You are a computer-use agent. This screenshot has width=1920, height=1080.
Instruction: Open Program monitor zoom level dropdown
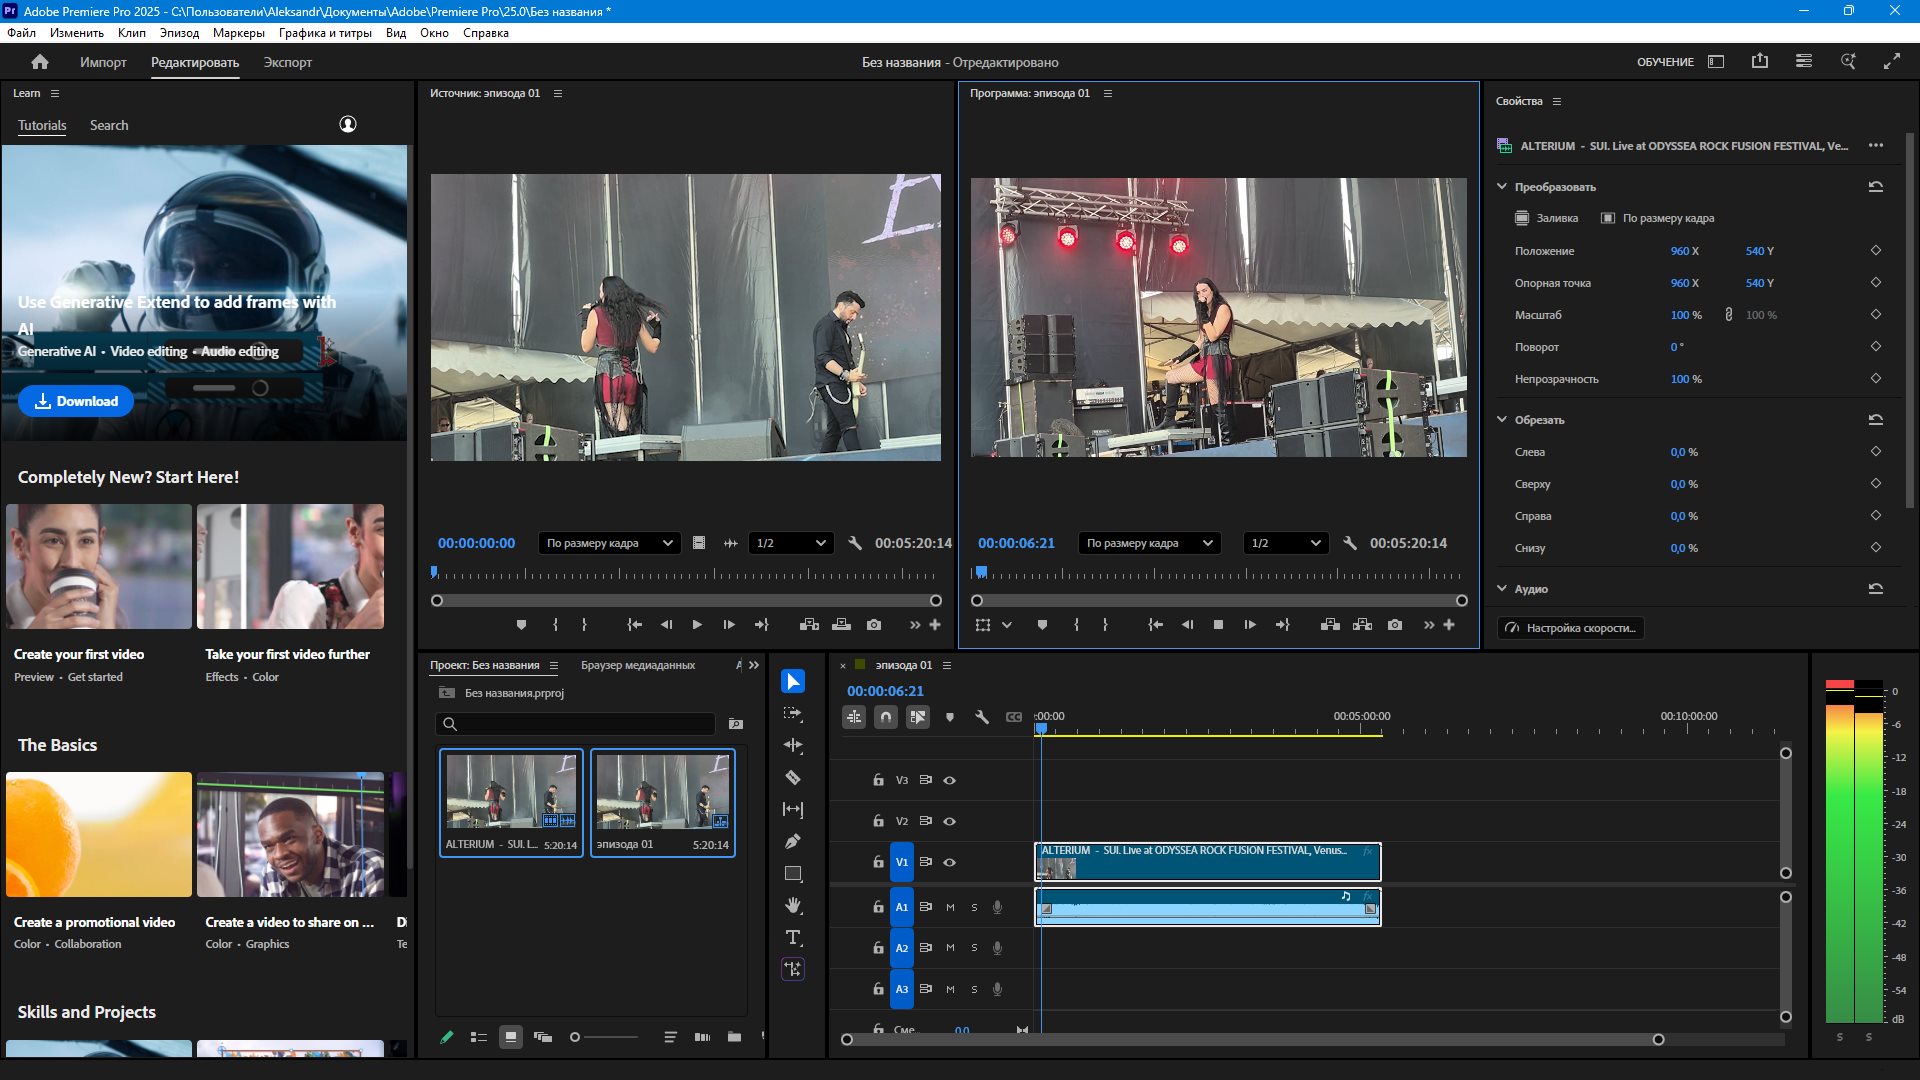pyautogui.click(x=1150, y=543)
